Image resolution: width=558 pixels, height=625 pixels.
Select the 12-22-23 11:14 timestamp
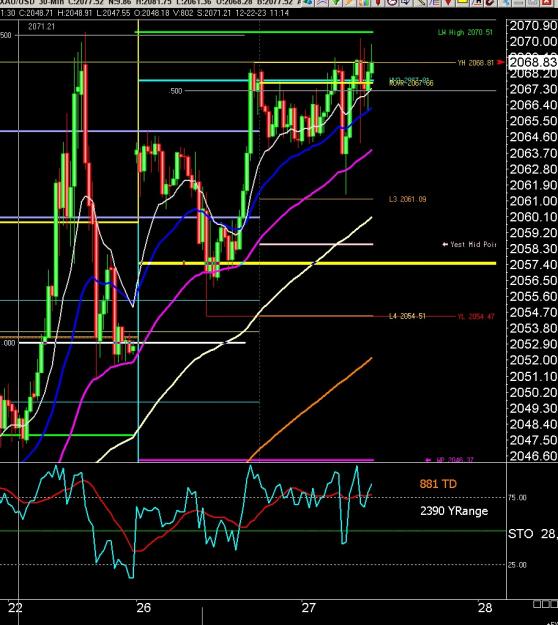click(x=262, y=13)
